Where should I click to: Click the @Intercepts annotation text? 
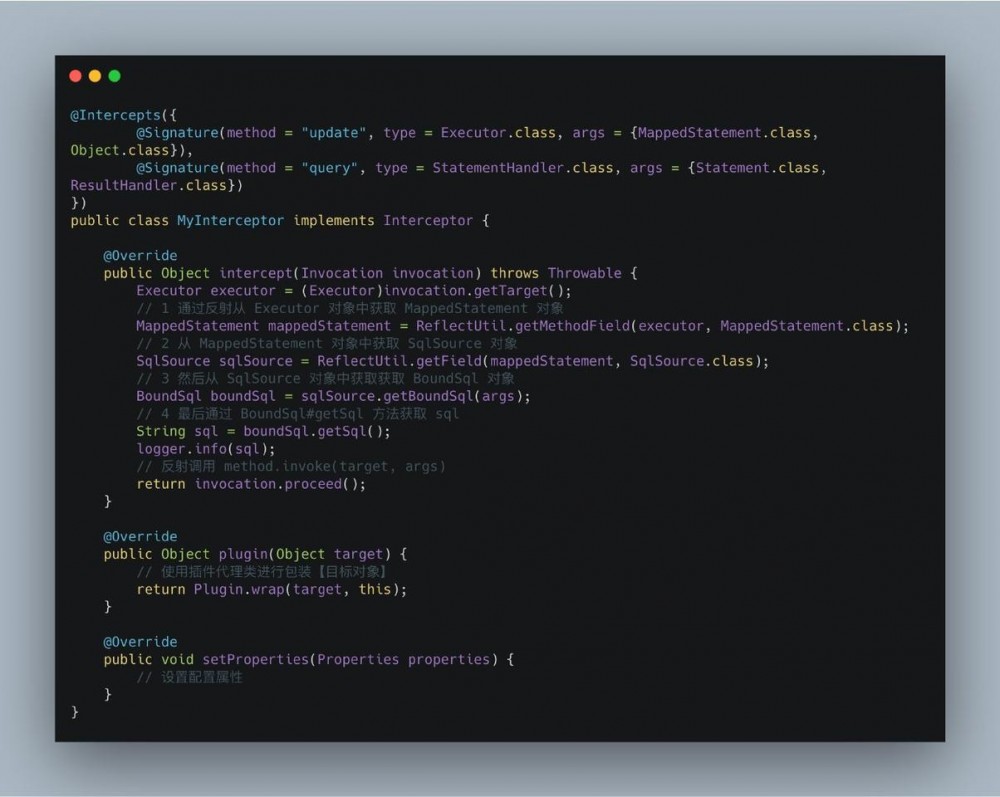point(115,115)
